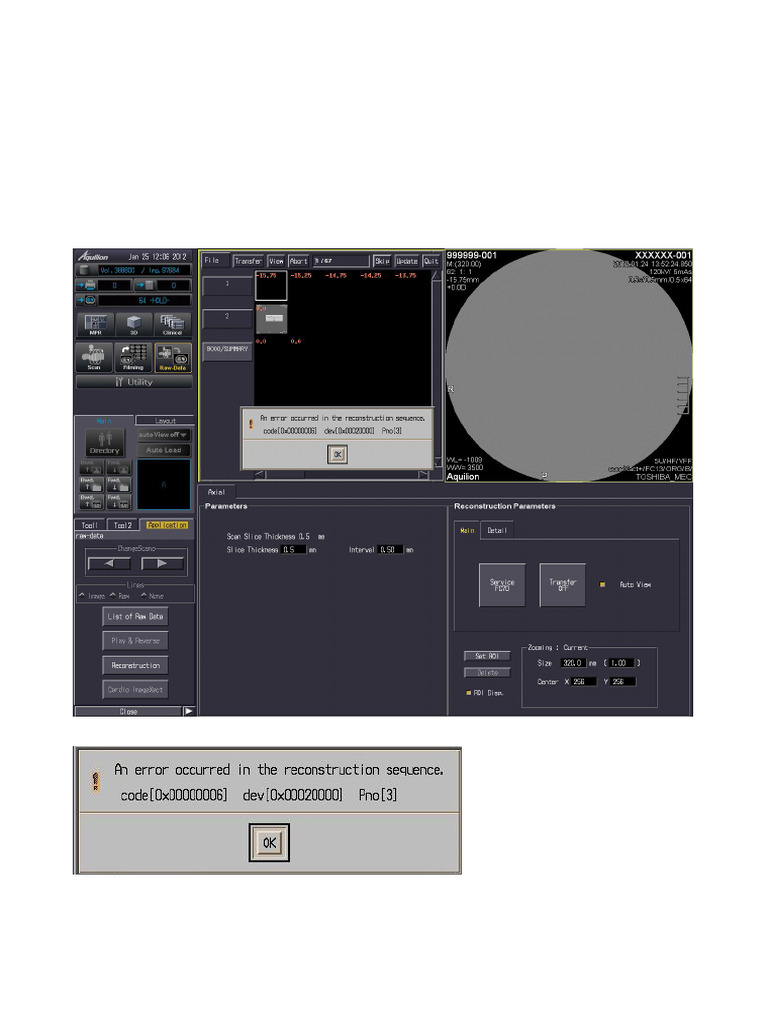Select the Axial tab
Screen dimensions: 768x1024
[216, 492]
